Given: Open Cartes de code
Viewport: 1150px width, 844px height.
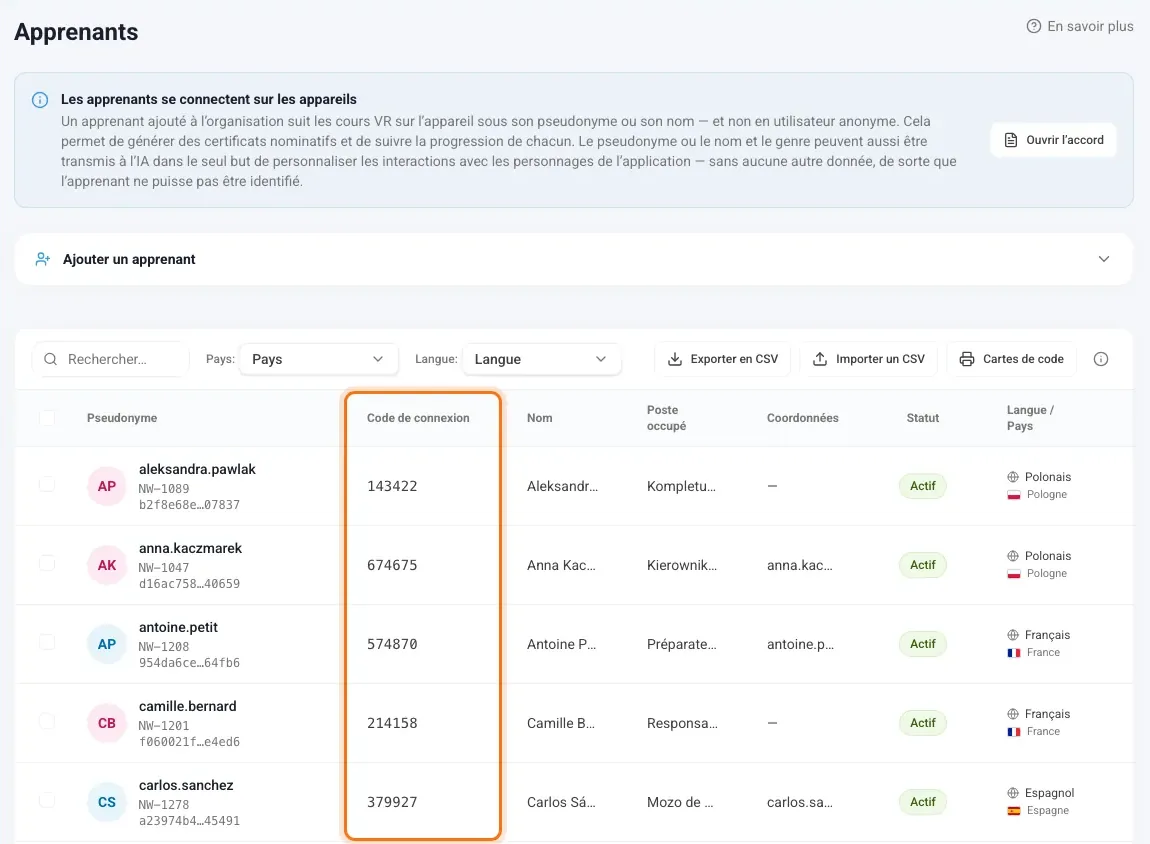Looking at the screenshot, I should 1011,359.
